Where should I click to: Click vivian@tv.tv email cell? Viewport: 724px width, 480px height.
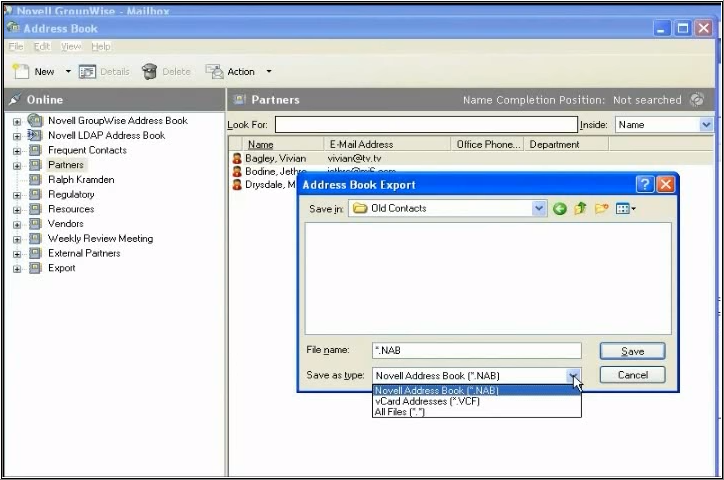click(355, 158)
